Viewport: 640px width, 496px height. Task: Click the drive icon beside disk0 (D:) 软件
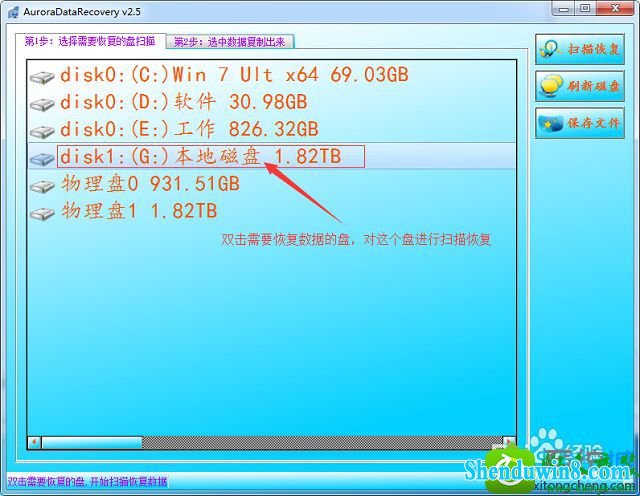point(42,104)
